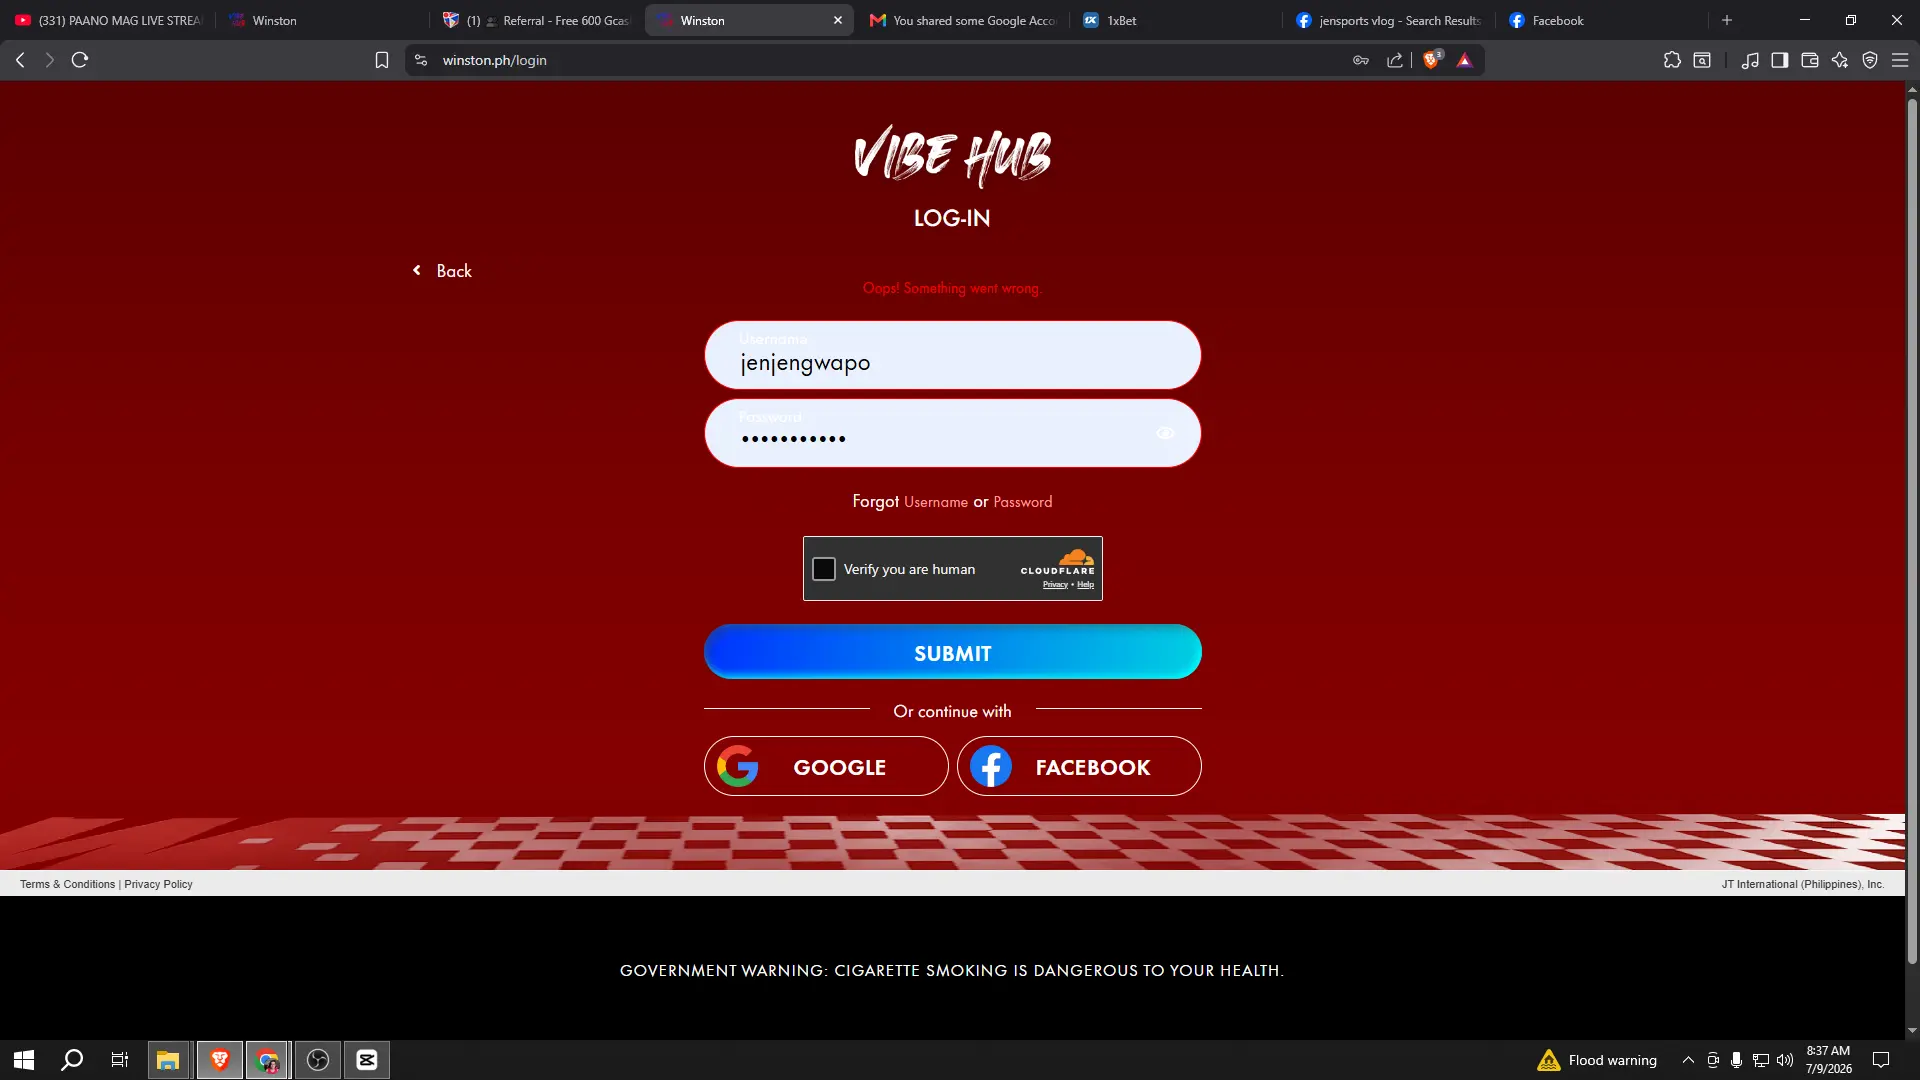Open the Brave Wallet icon
Viewport: 1920px width, 1080px height.
pos(1810,60)
